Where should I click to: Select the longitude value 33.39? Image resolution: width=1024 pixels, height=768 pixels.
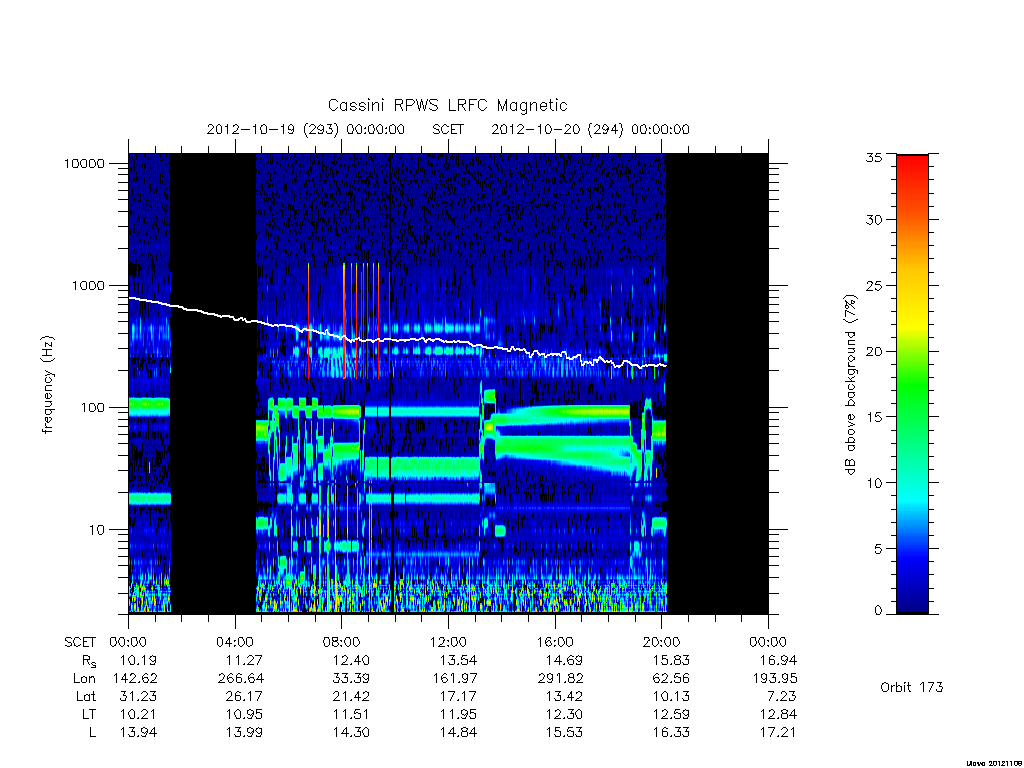351,679
